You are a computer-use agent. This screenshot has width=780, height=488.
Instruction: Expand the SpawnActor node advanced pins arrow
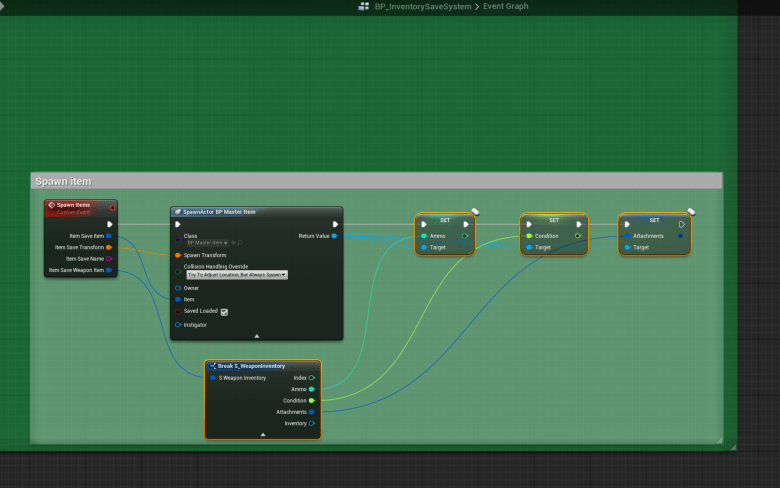coord(256,336)
